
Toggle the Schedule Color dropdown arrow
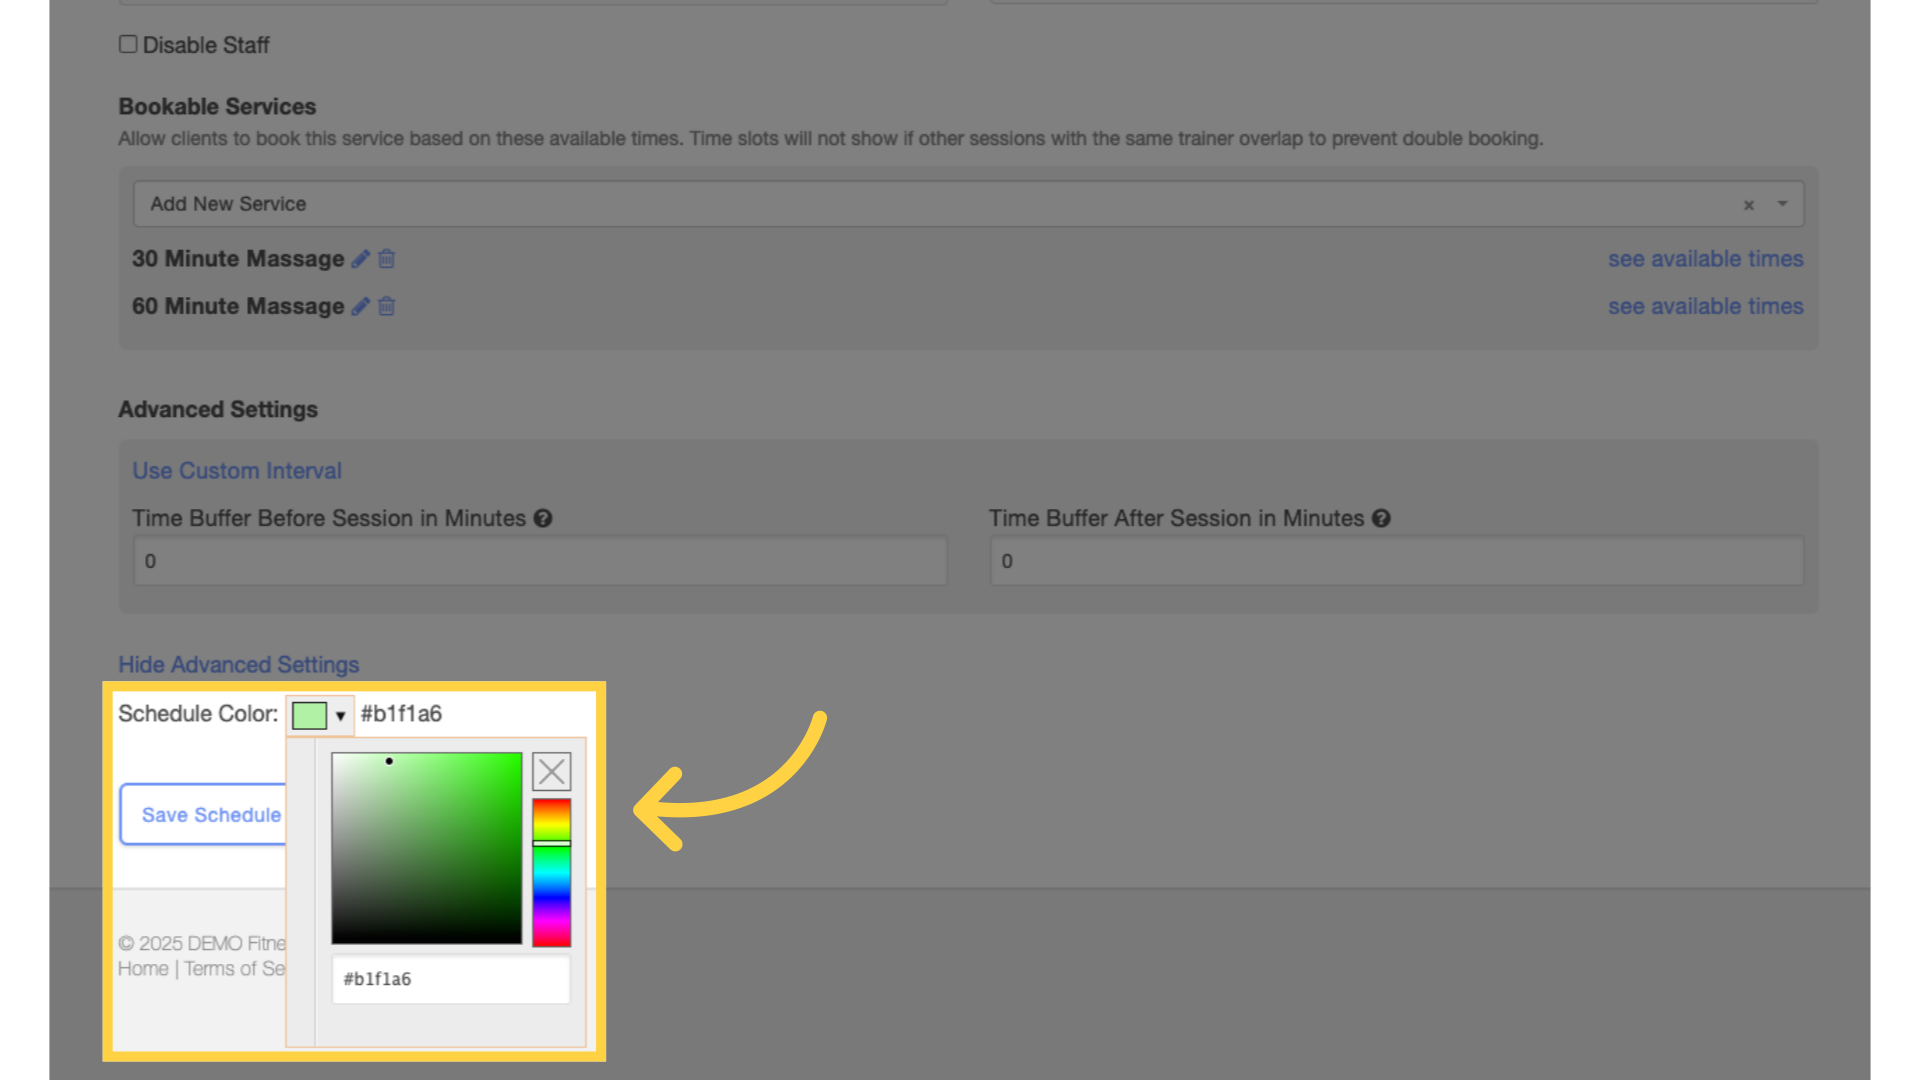[340, 716]
